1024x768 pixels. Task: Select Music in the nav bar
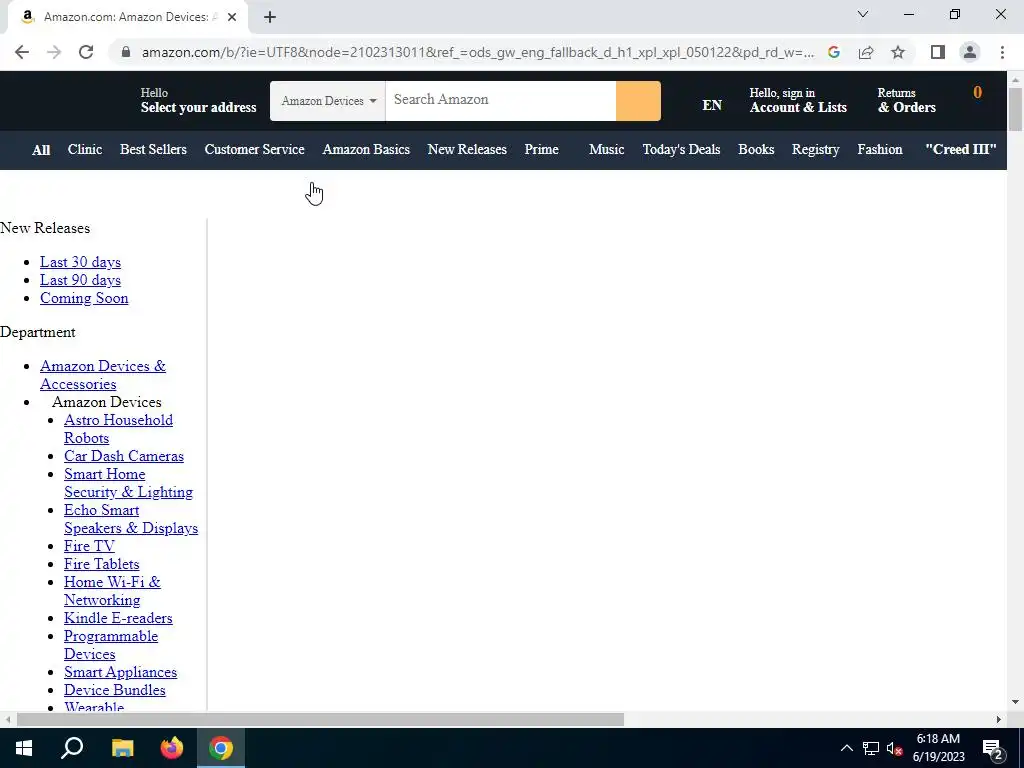coord(607,150)
